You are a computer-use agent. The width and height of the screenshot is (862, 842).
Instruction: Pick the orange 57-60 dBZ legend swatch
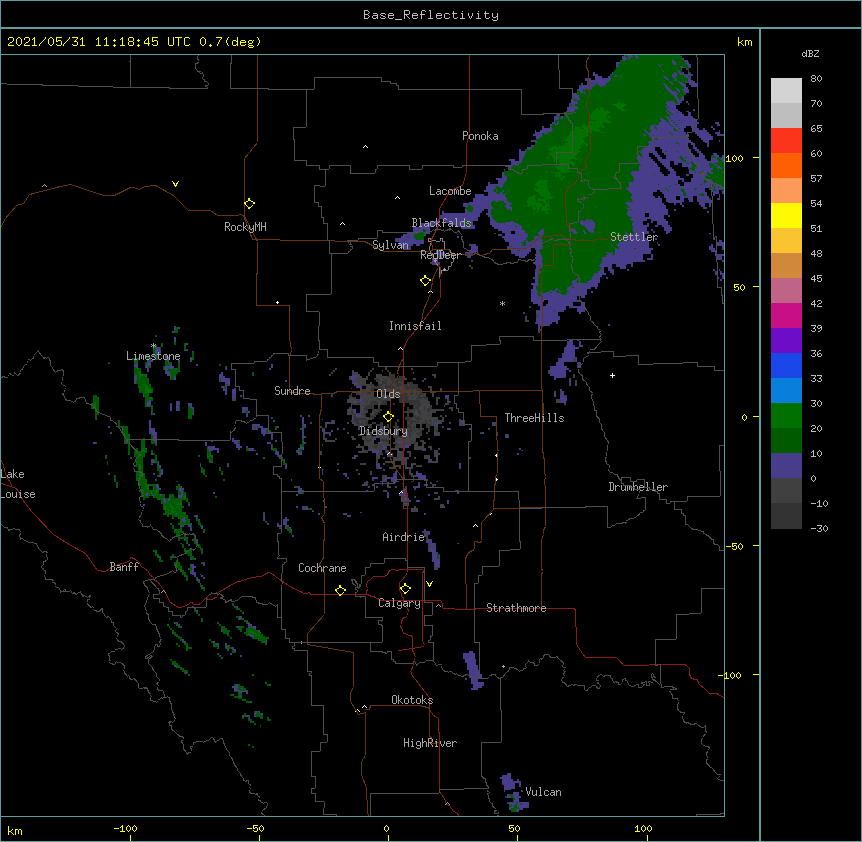point(786,165)
